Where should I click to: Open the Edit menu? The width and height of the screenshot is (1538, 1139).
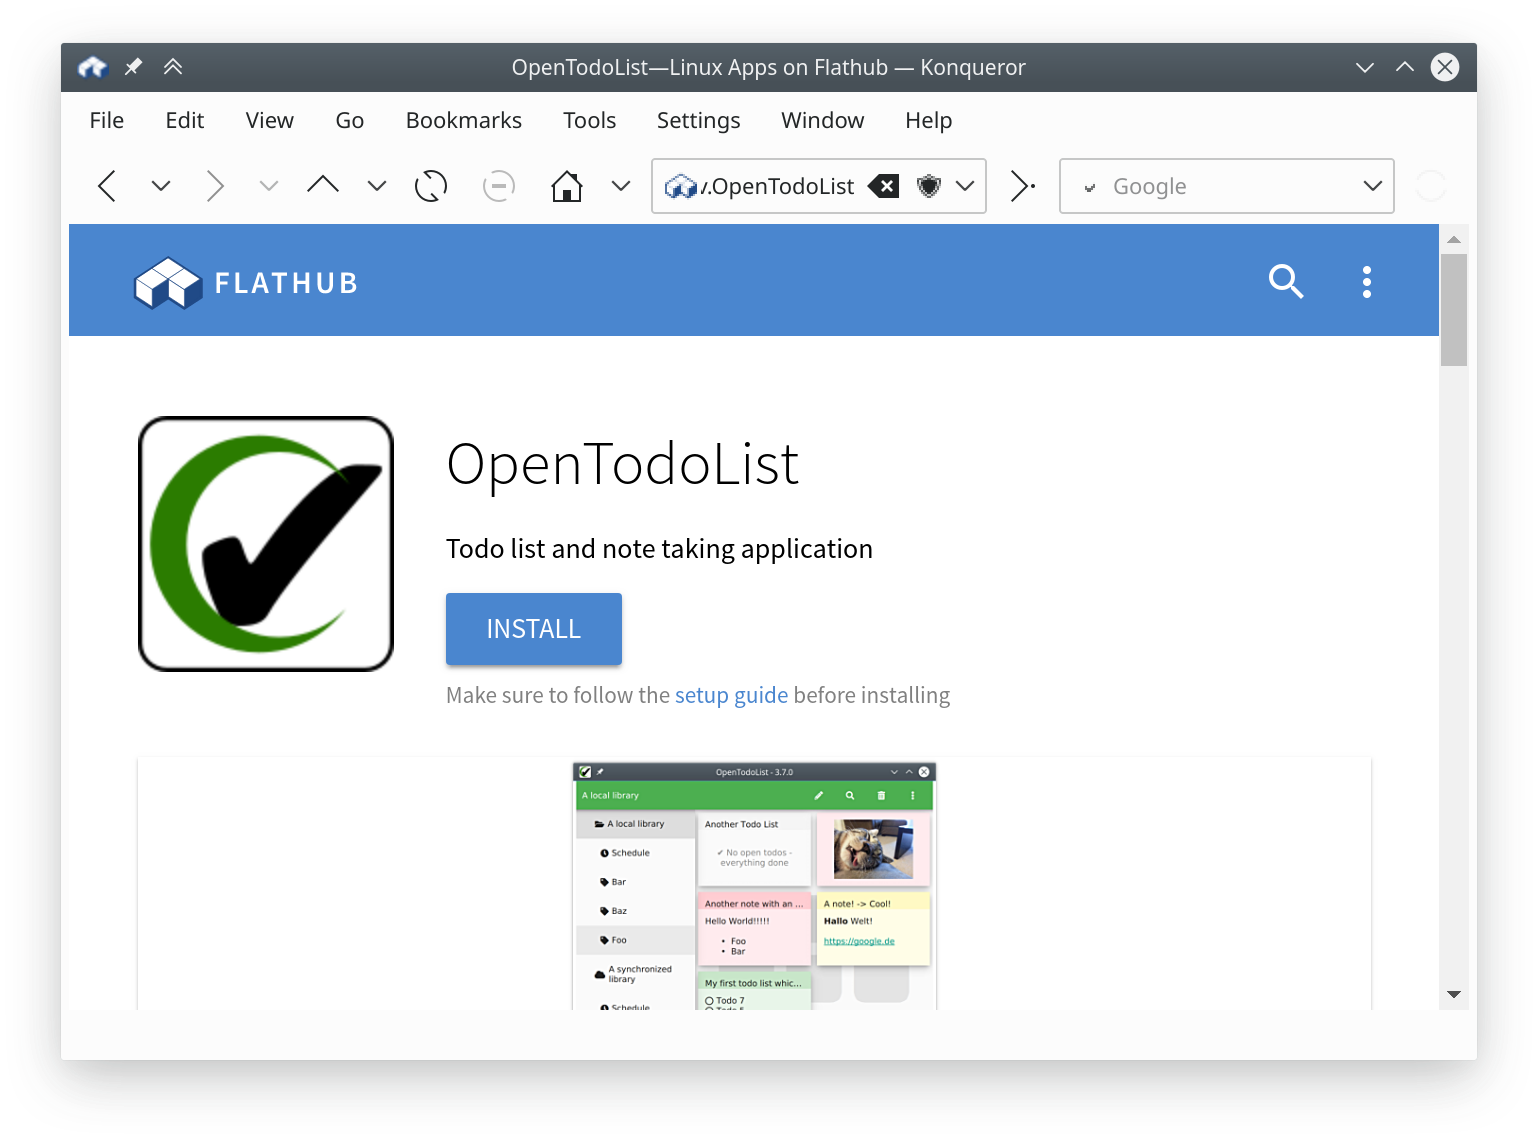click(185, 120)
